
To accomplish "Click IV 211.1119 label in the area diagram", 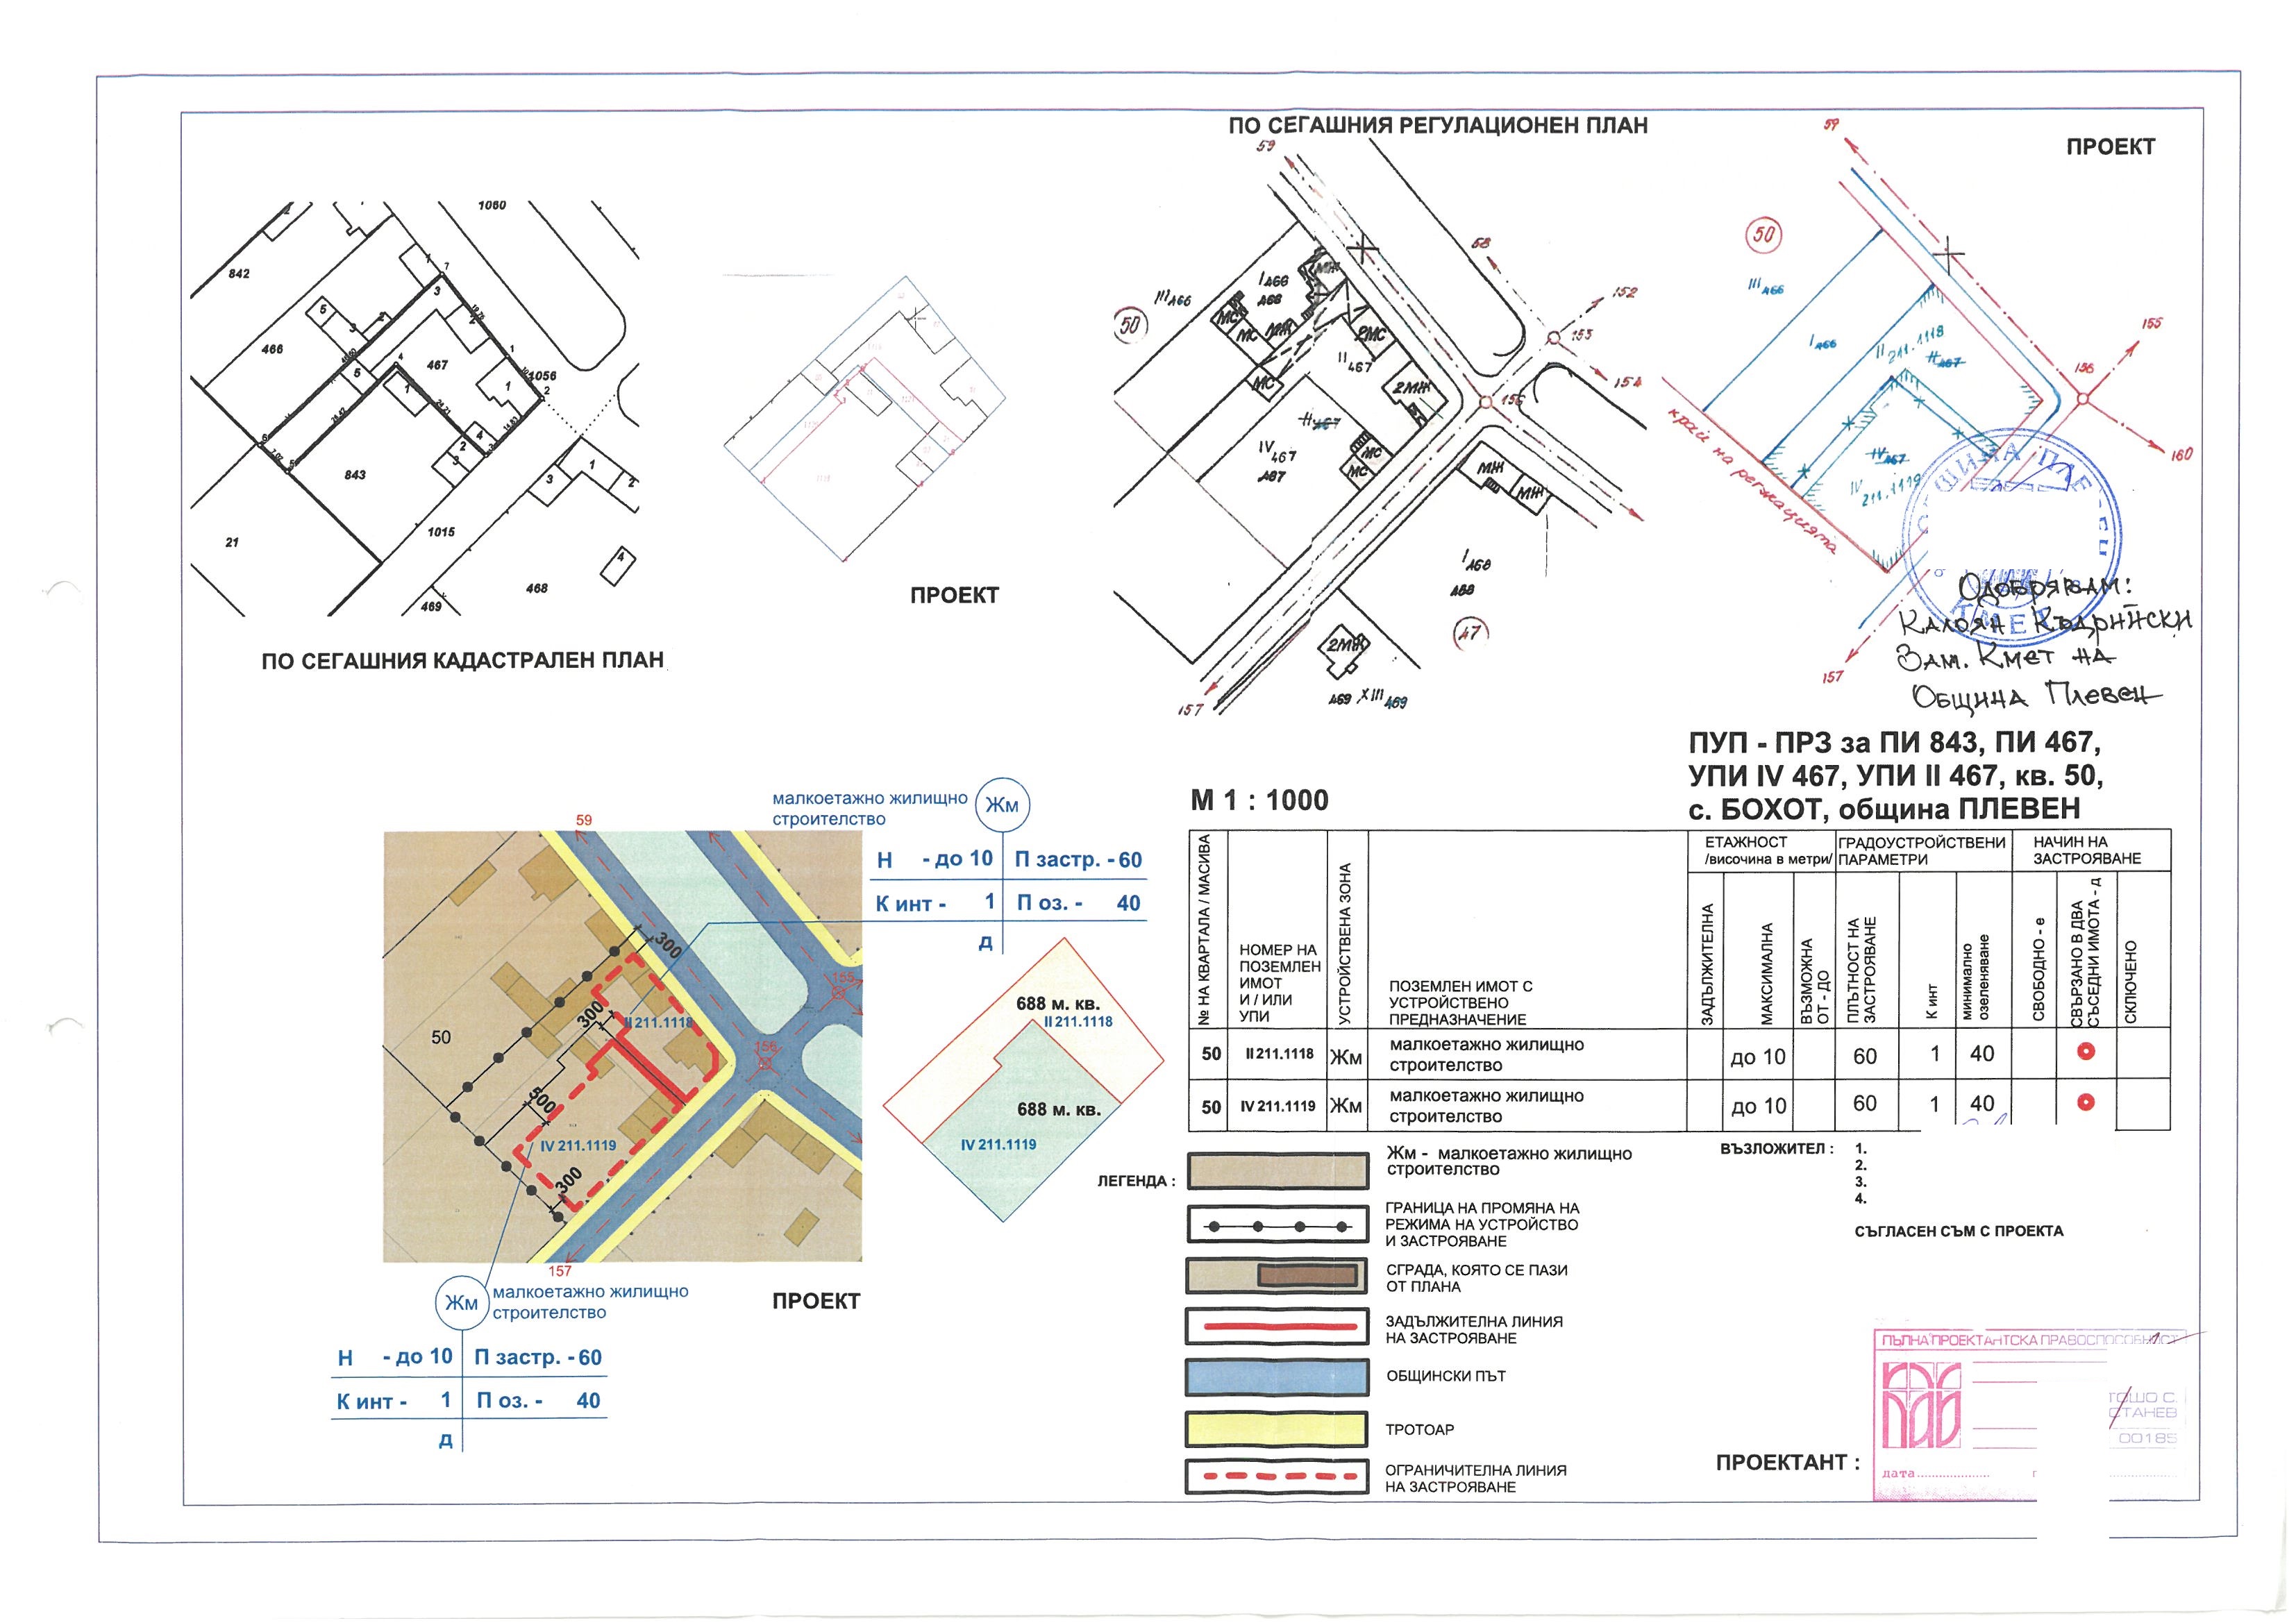I will [998, 1145].
